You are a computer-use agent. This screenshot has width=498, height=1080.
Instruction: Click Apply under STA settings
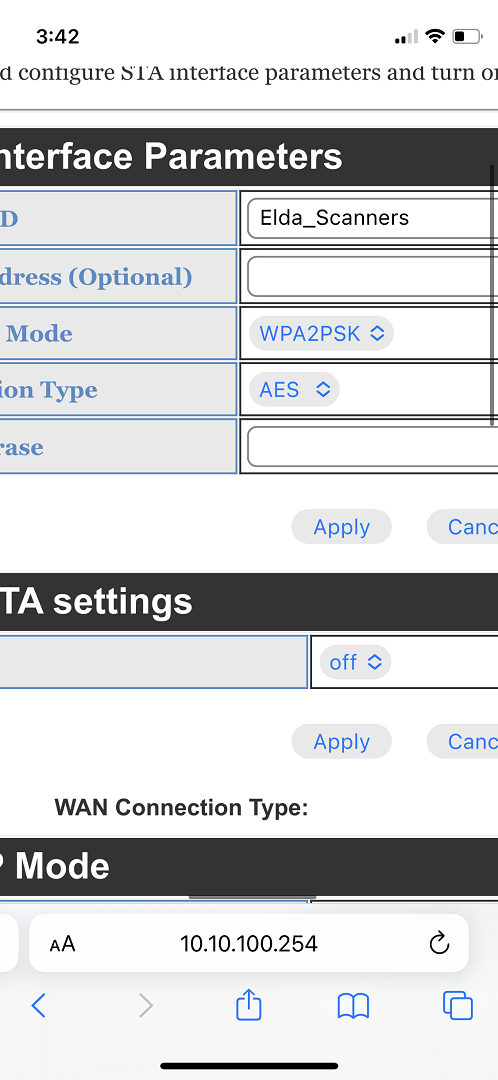click(x=342, y=742)
